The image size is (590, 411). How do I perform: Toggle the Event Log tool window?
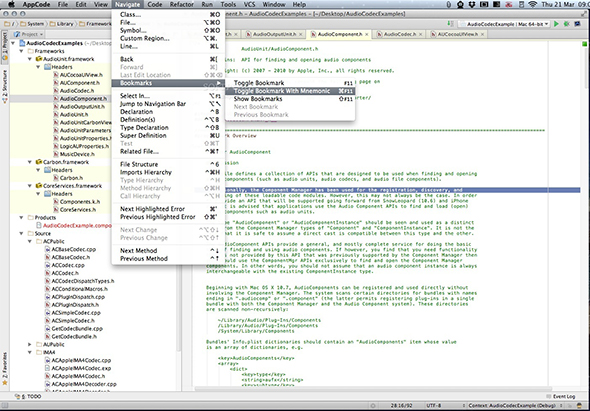tap(560, 396)
